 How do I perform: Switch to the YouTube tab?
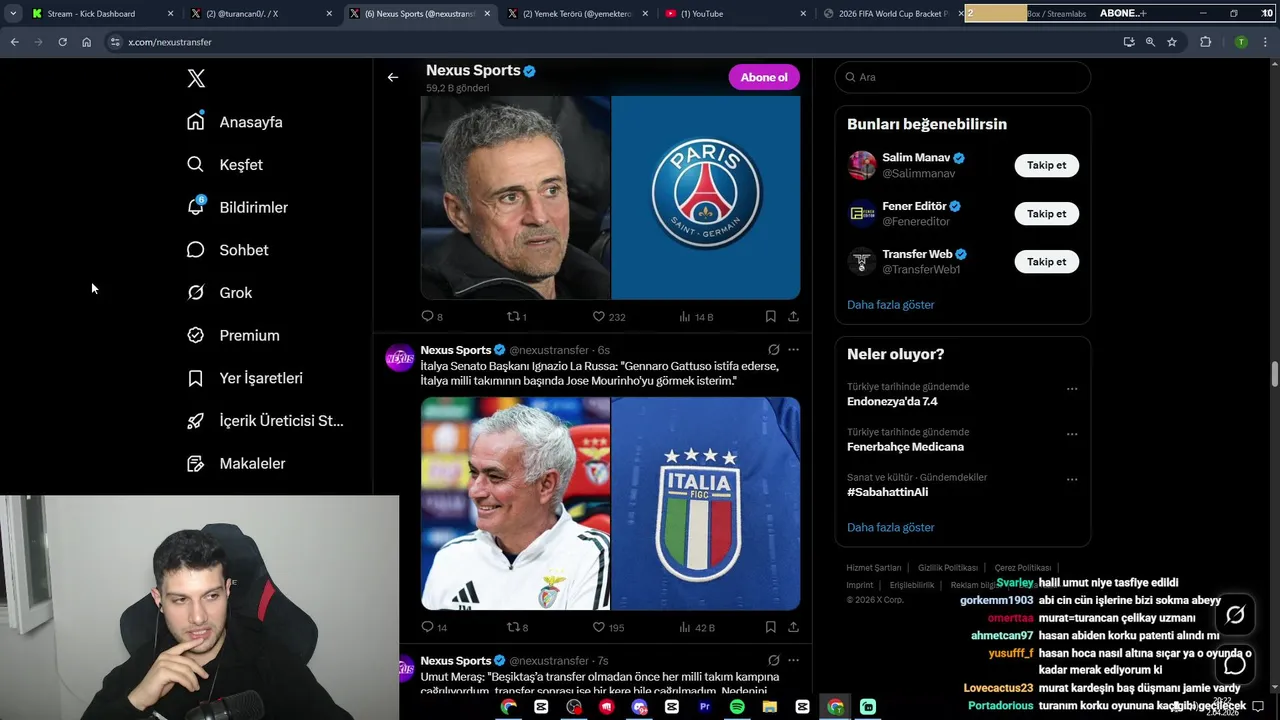[736, 14]
